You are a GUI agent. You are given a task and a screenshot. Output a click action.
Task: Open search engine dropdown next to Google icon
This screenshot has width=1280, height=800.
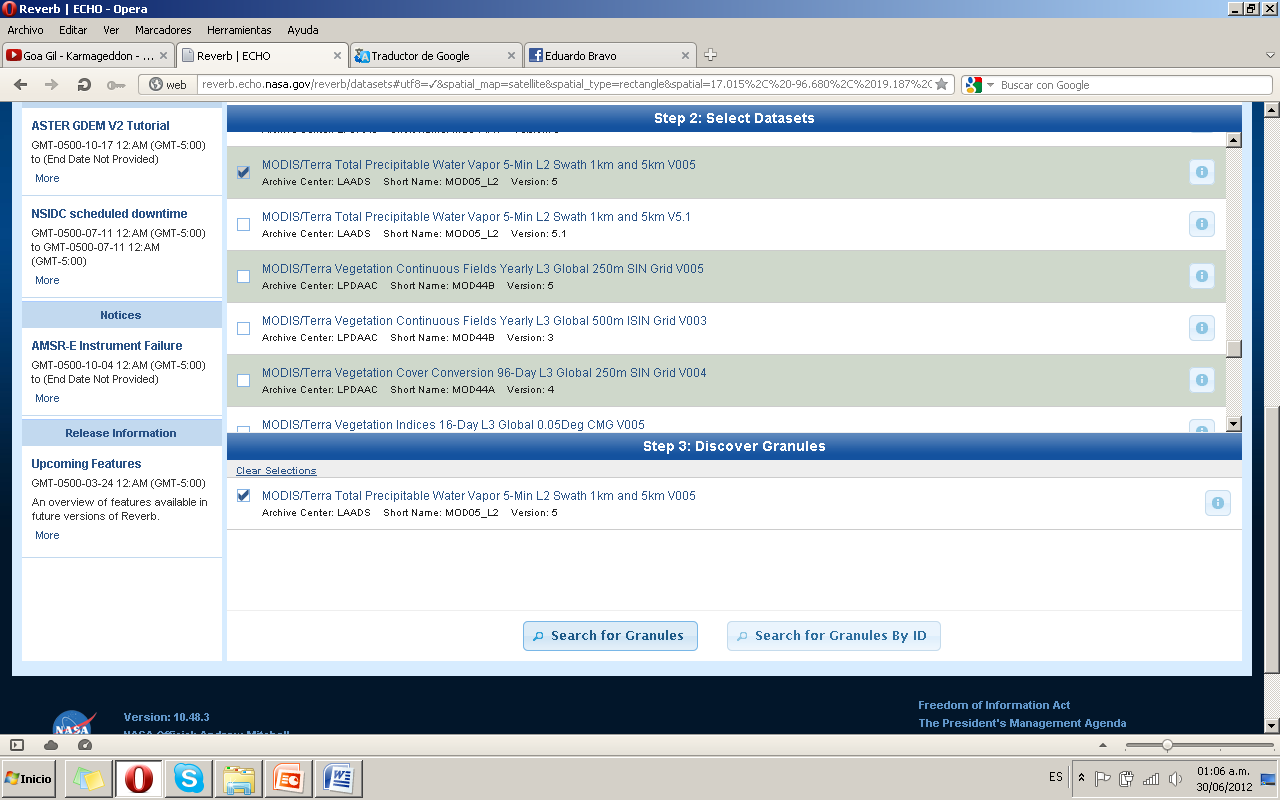[x=990, y=85]
